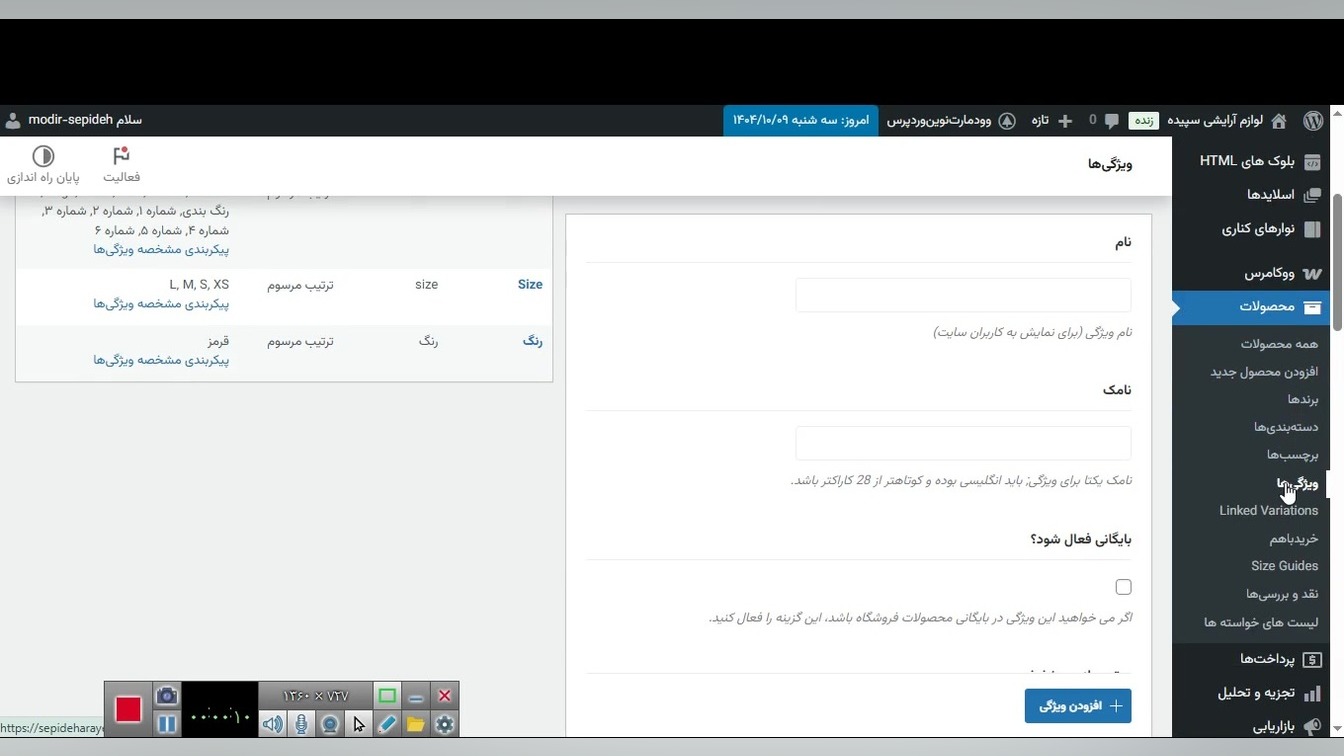Click the WordPress logo in admin bar
This screenshot has height=756, width=1344.
pos(1313,120)
